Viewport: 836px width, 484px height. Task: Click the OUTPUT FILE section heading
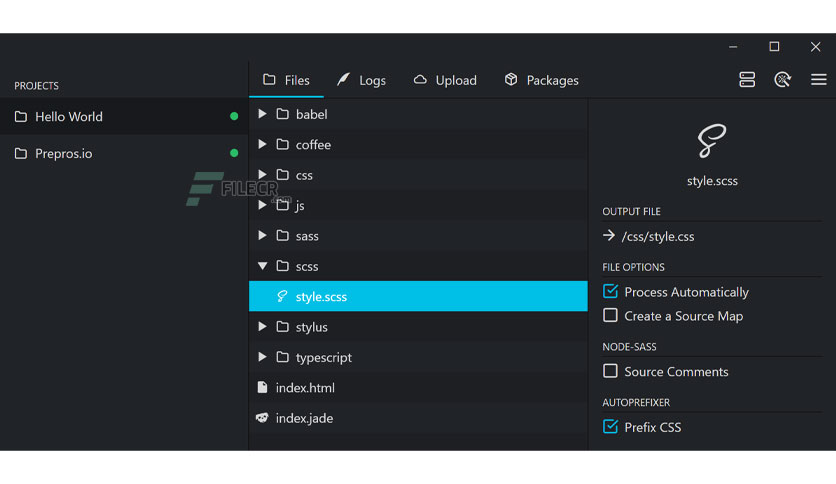631,212
